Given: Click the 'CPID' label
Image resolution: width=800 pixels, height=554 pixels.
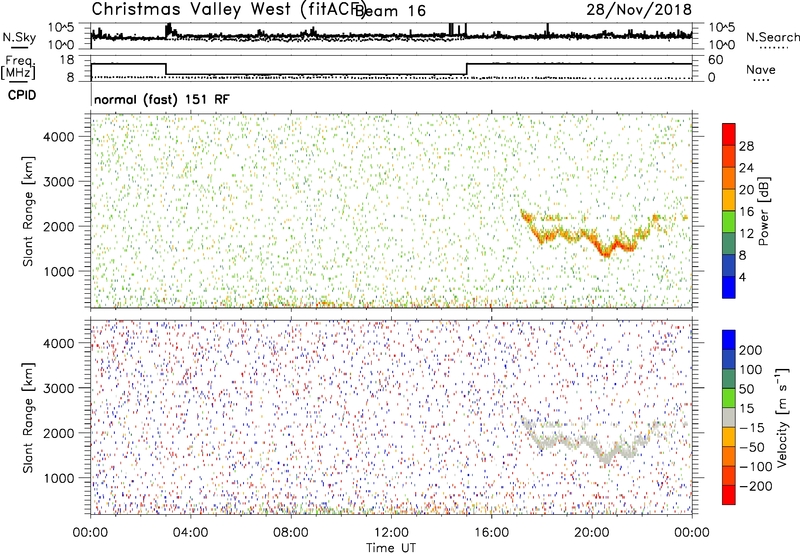Looking at the screenshot, I should click(x=22, y=95).
